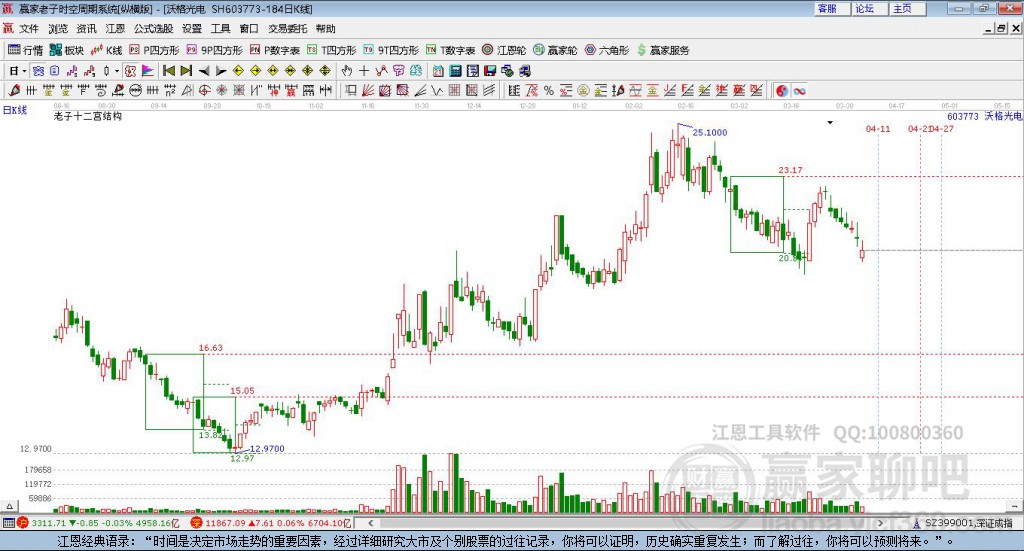
Task: Click the 老子十二宫结构 chart label
Action: [x=88, y=116]
